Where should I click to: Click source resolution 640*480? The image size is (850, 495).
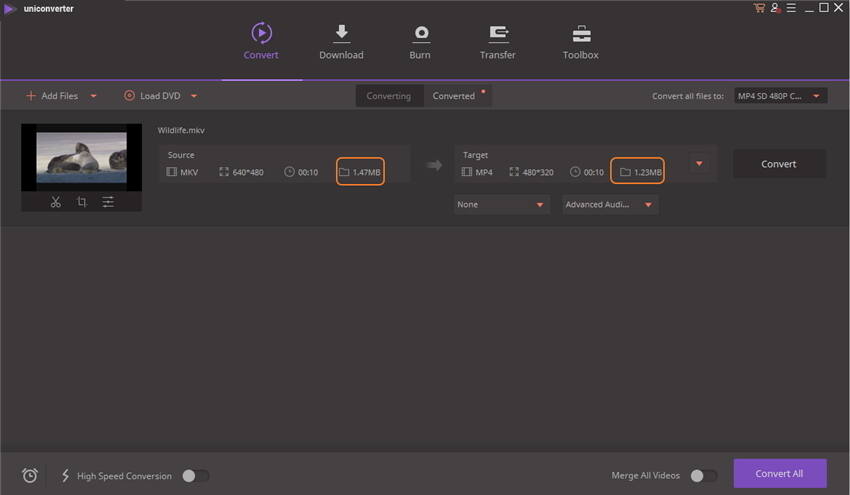coord(241,172)
